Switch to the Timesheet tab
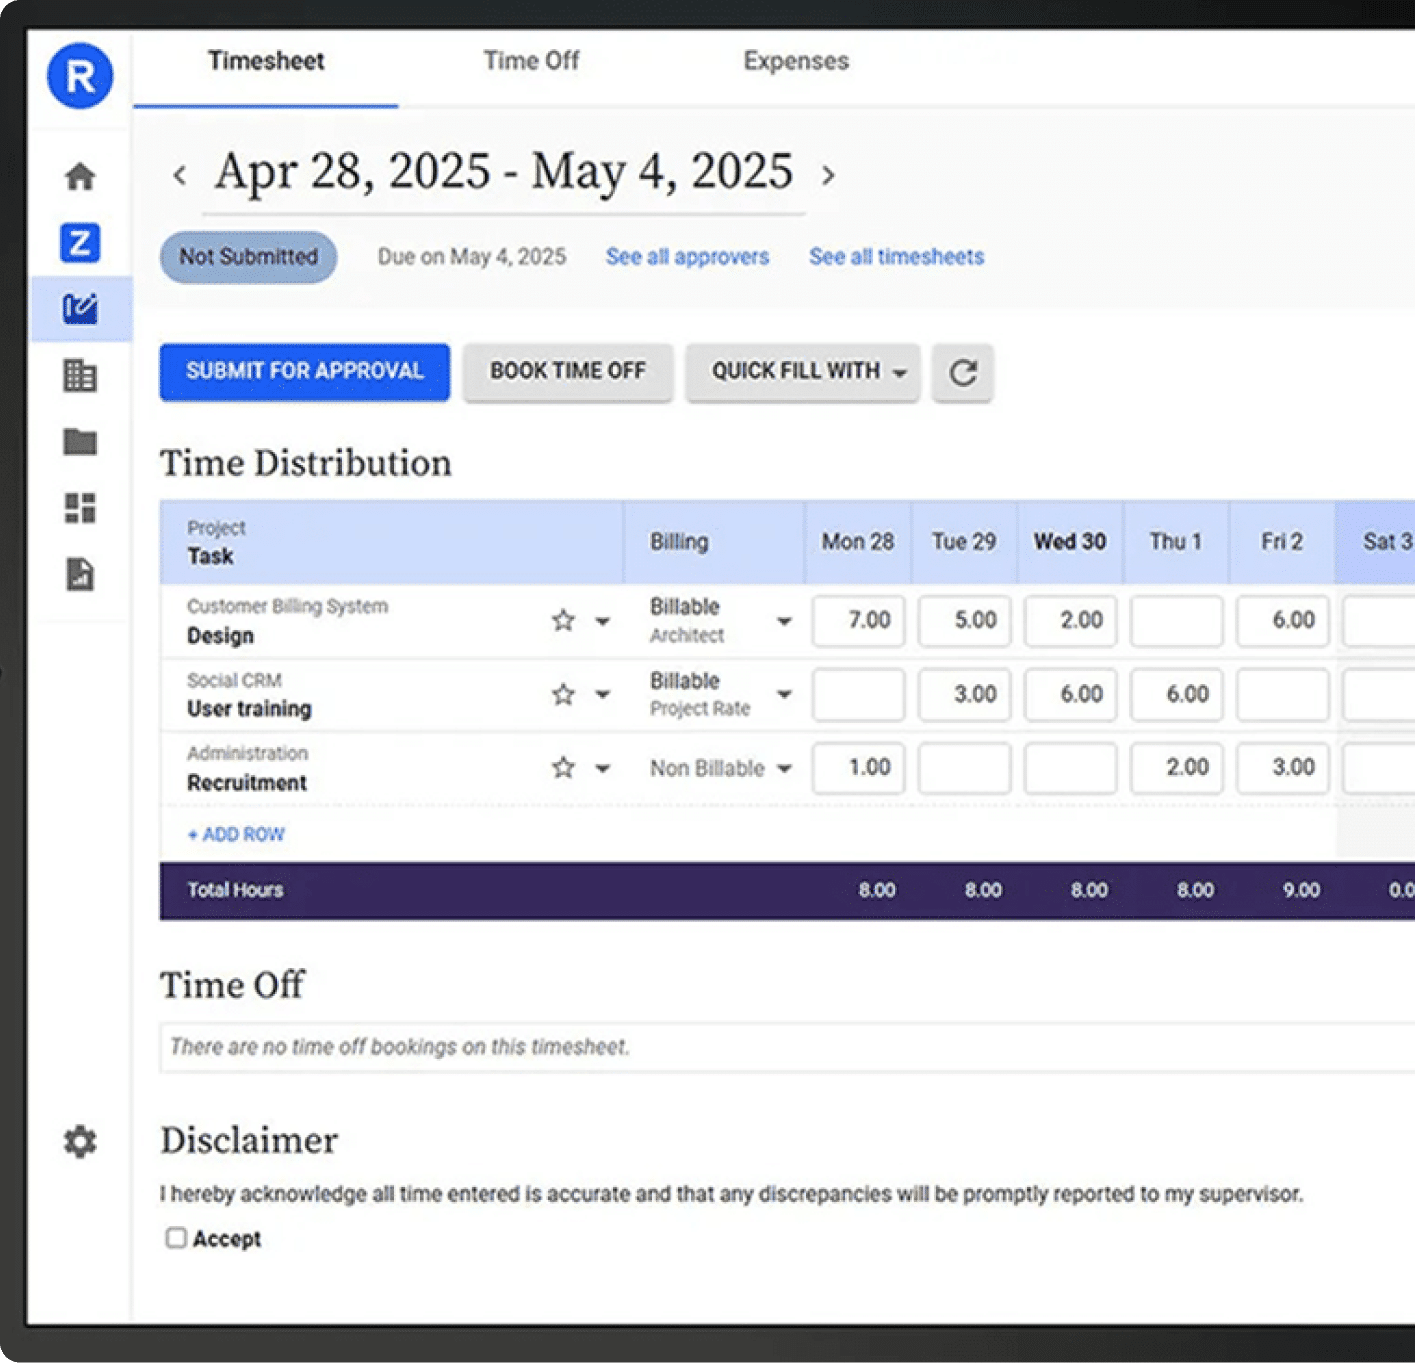 (266, 61)
